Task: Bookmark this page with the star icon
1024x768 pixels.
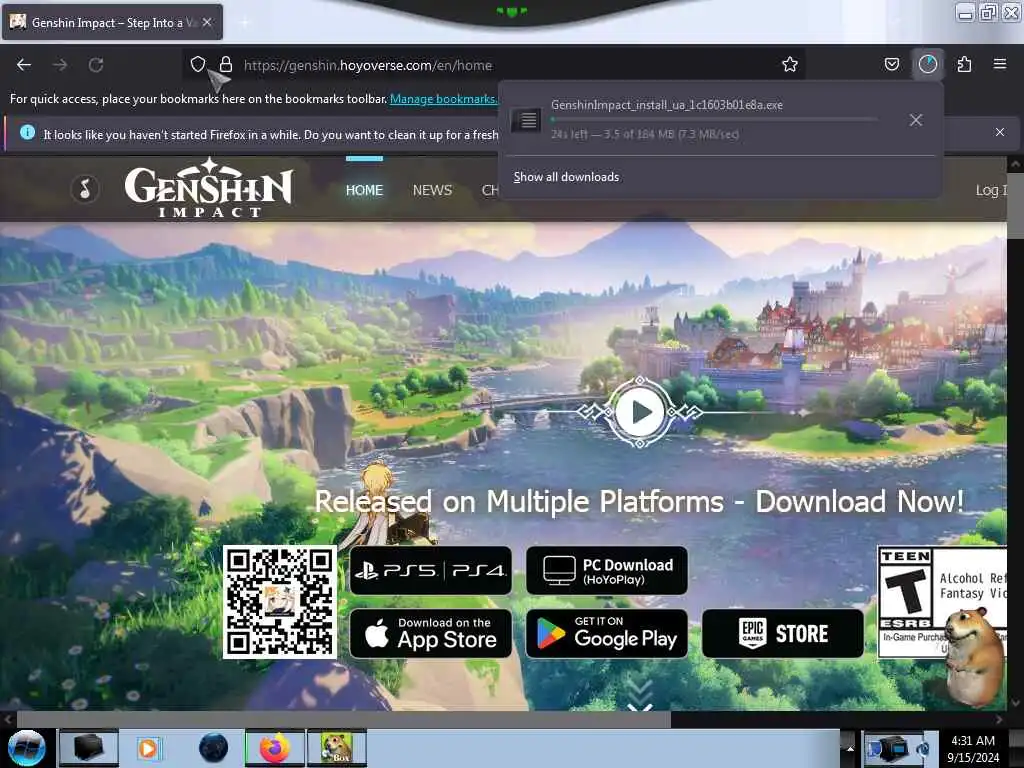Action: coord(790,64)
